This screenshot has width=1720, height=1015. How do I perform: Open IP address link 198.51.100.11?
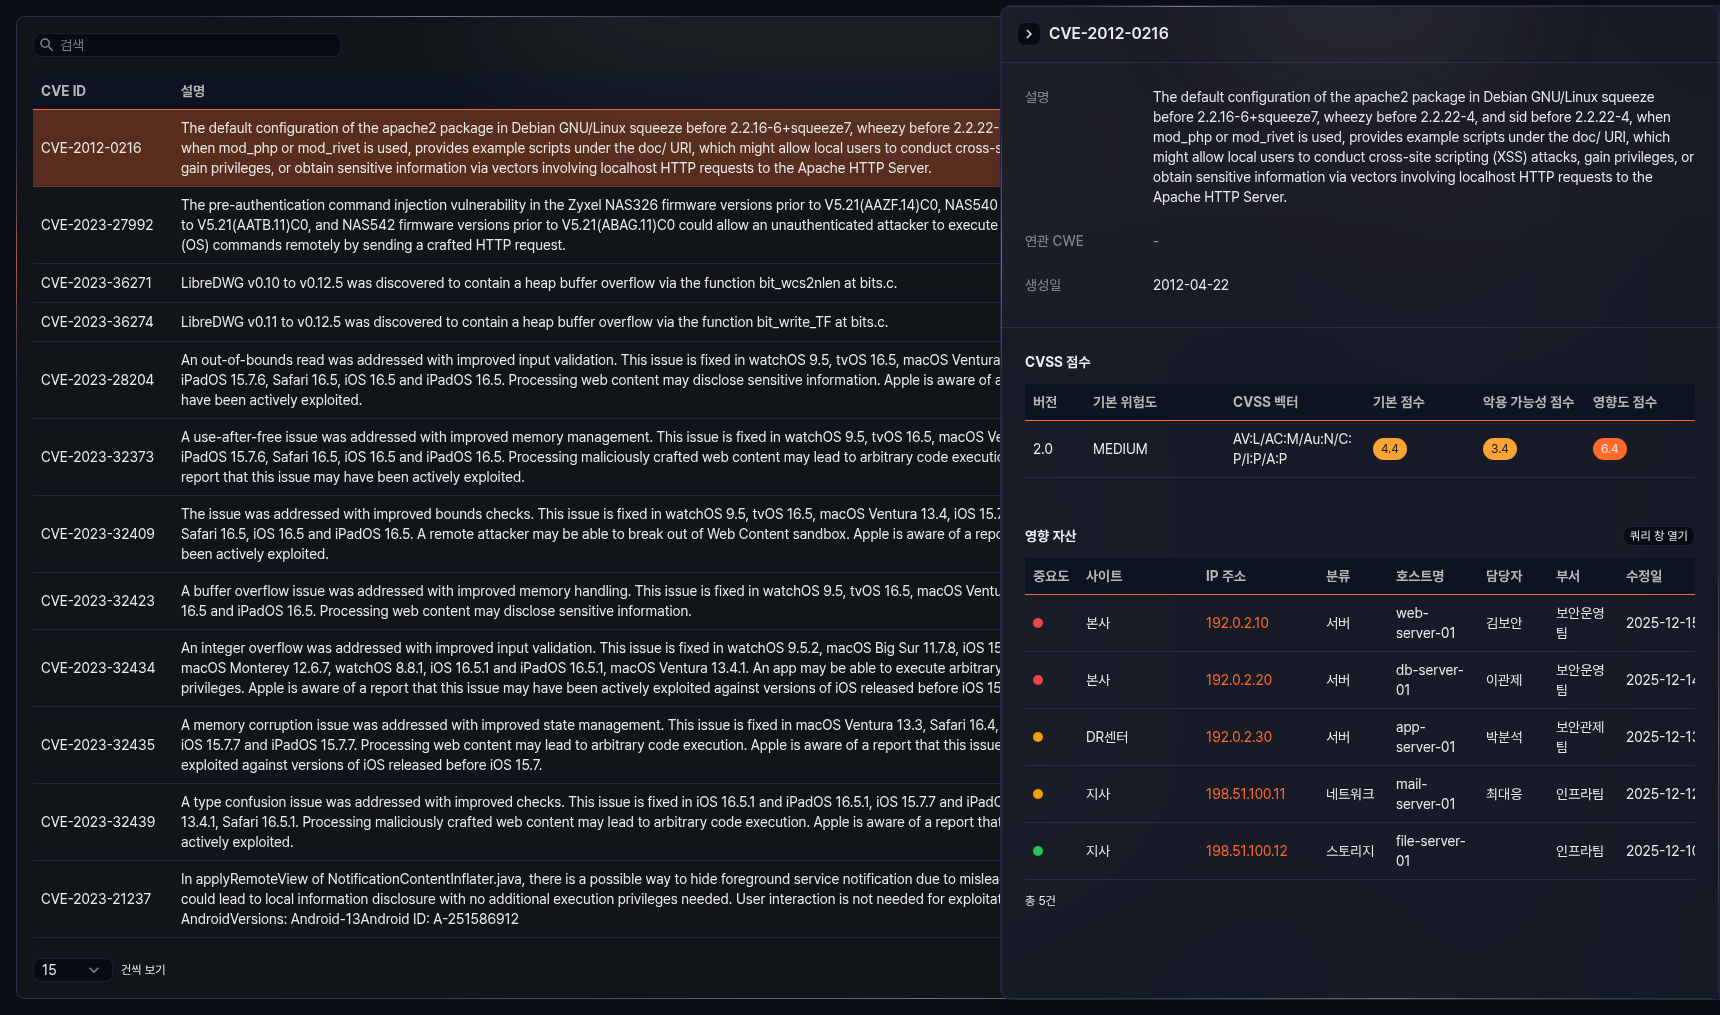coord(1245,794)
